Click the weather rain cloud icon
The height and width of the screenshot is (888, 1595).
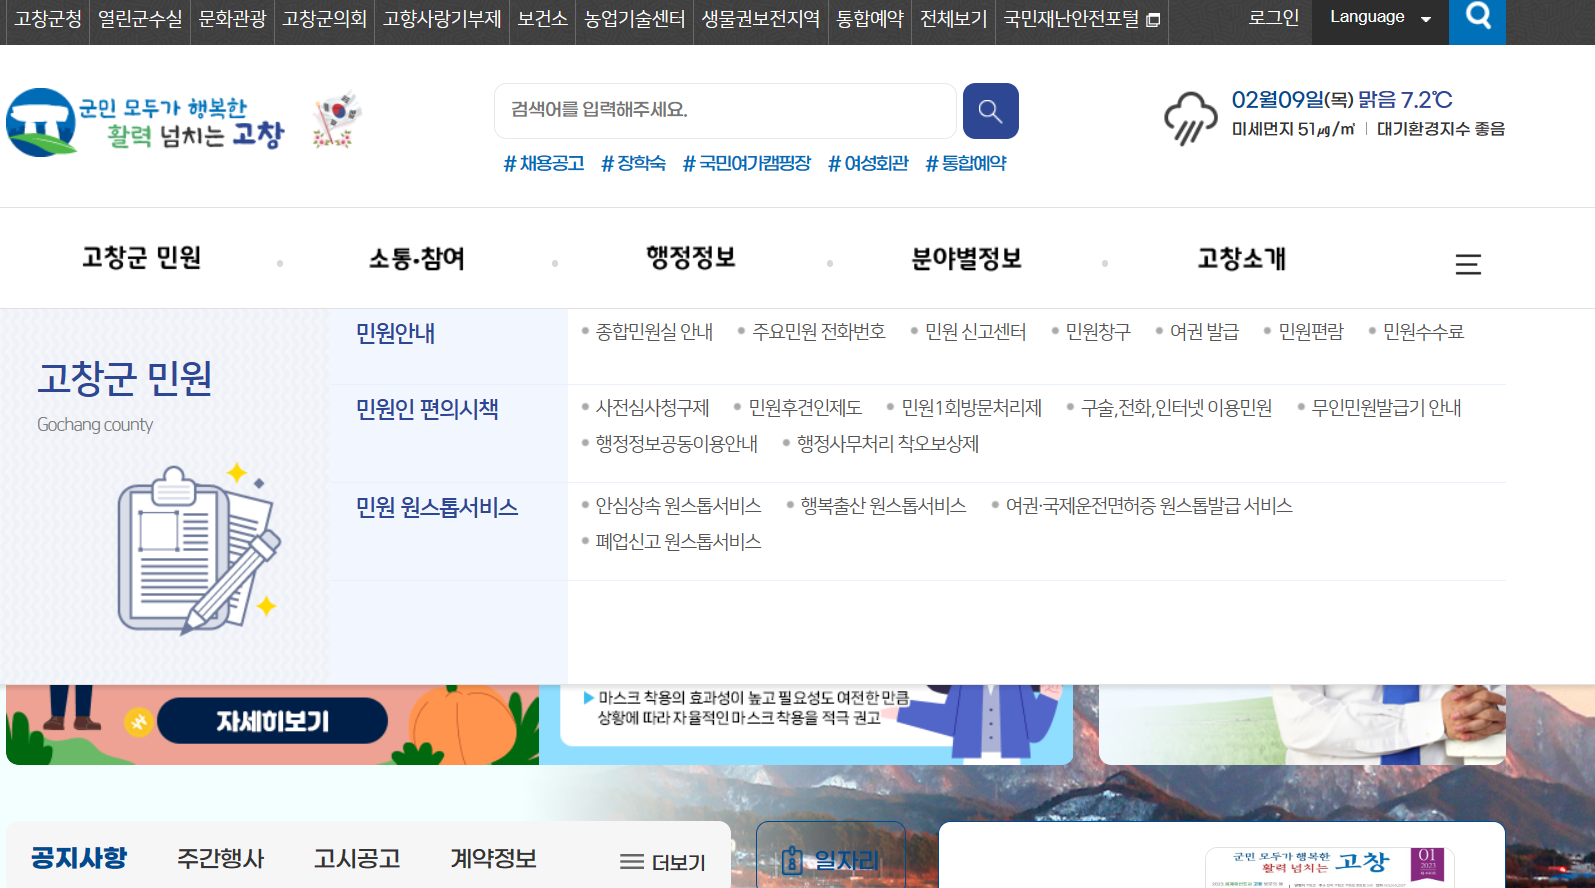(1190, 118)
